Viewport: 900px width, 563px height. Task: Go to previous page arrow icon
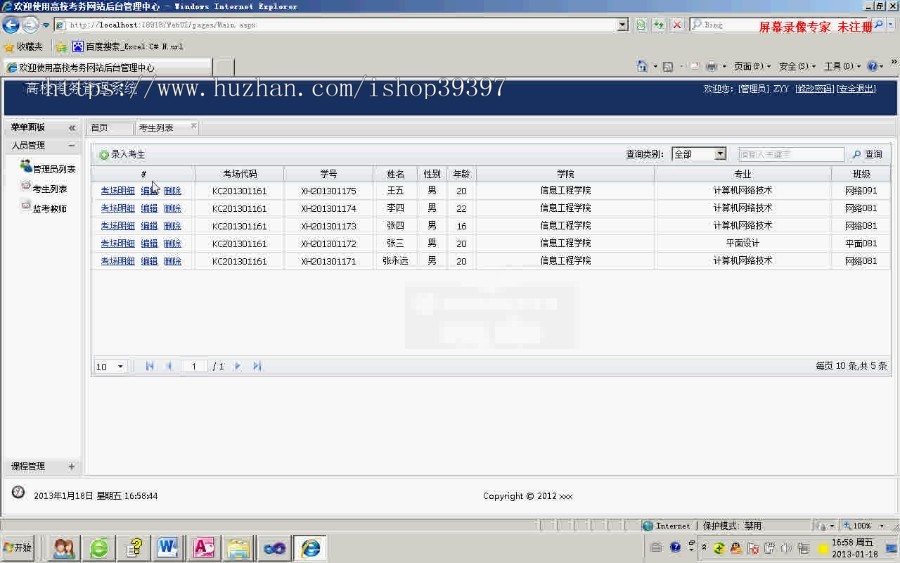pos(169,366)
